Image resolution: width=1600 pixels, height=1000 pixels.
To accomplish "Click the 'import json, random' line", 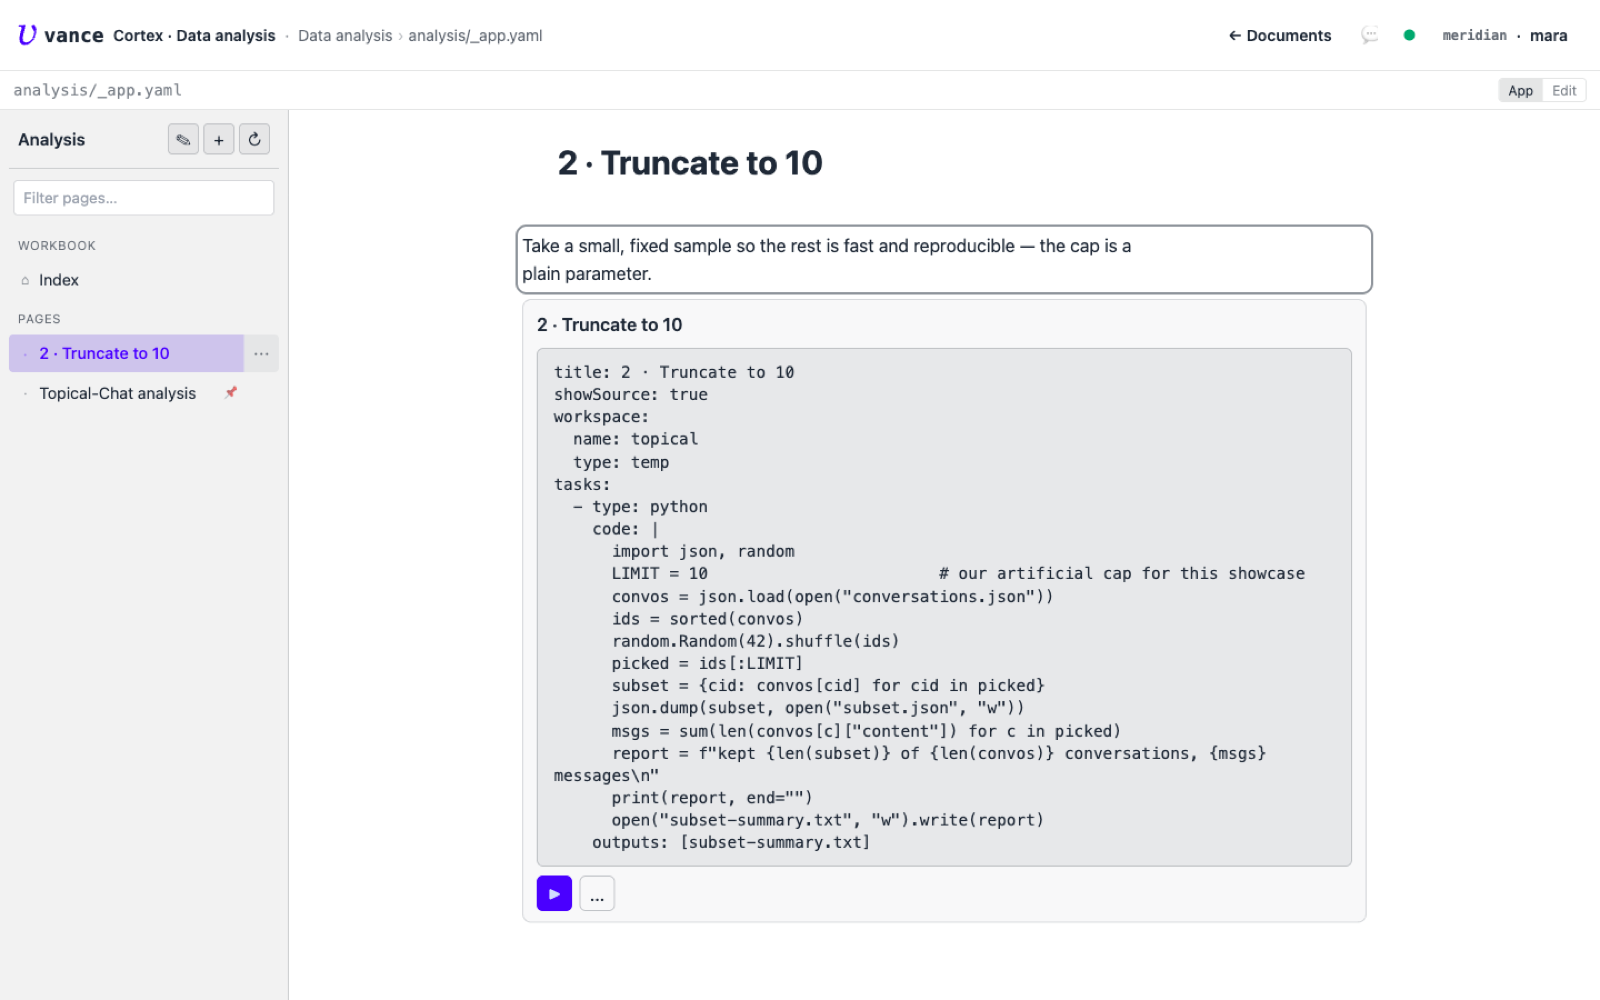I will (x=703, y=551).
